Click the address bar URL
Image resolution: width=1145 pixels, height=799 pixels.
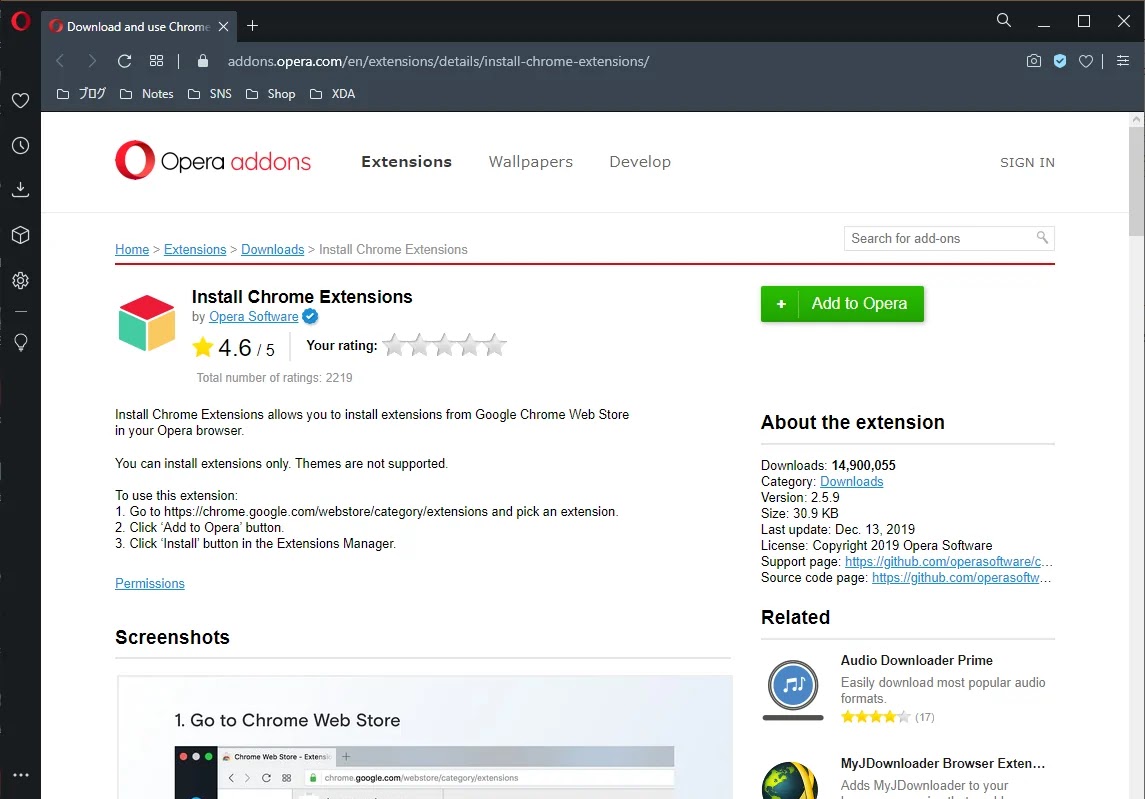pos(438,61)
